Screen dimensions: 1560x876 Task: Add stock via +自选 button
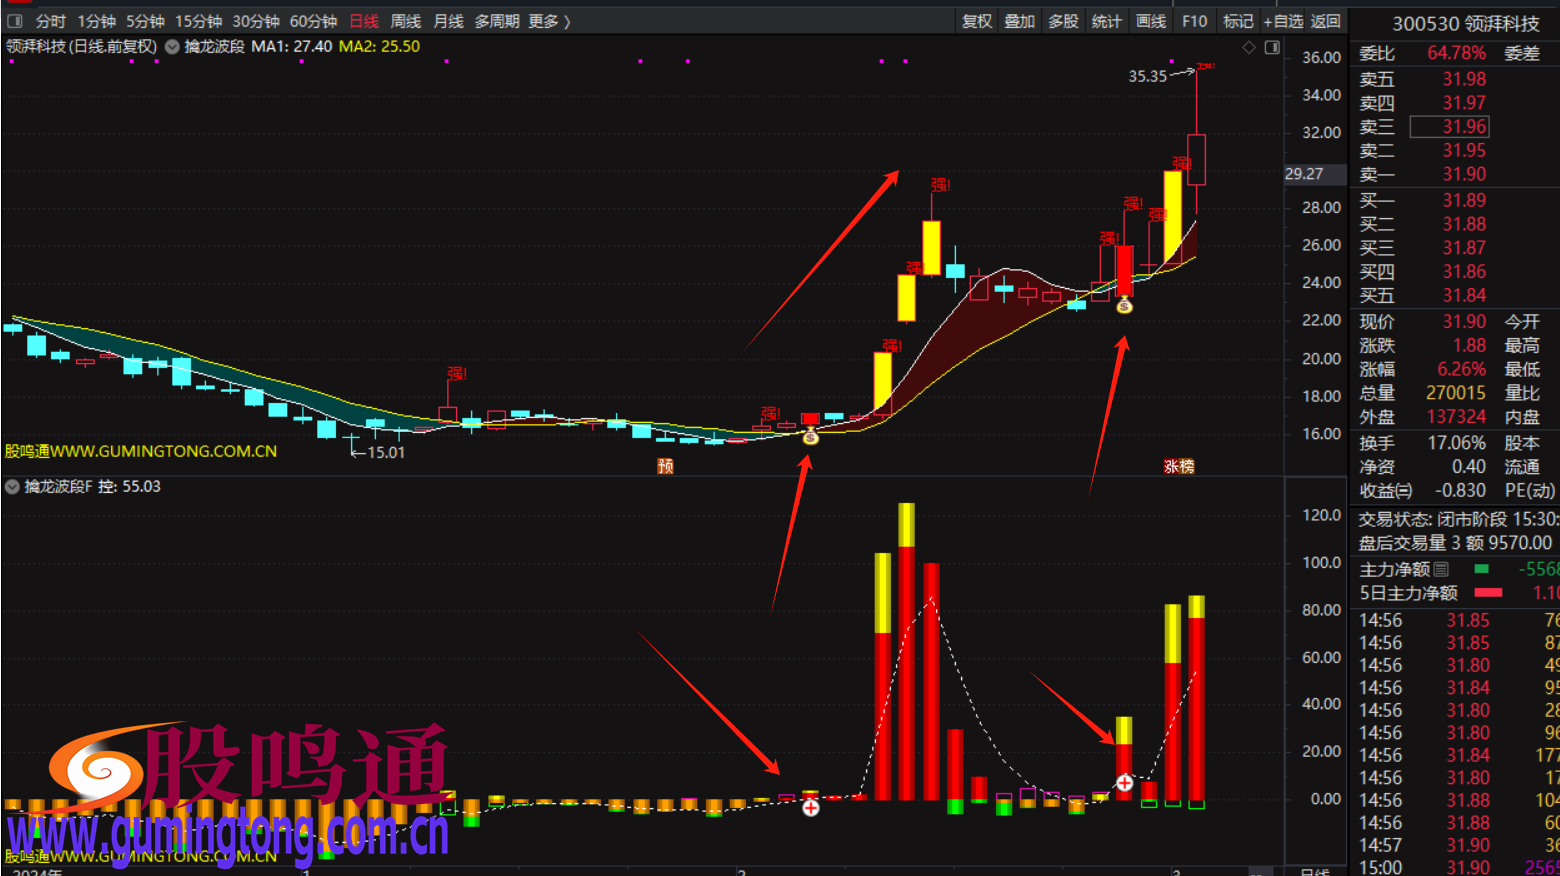click(1283, 21)
